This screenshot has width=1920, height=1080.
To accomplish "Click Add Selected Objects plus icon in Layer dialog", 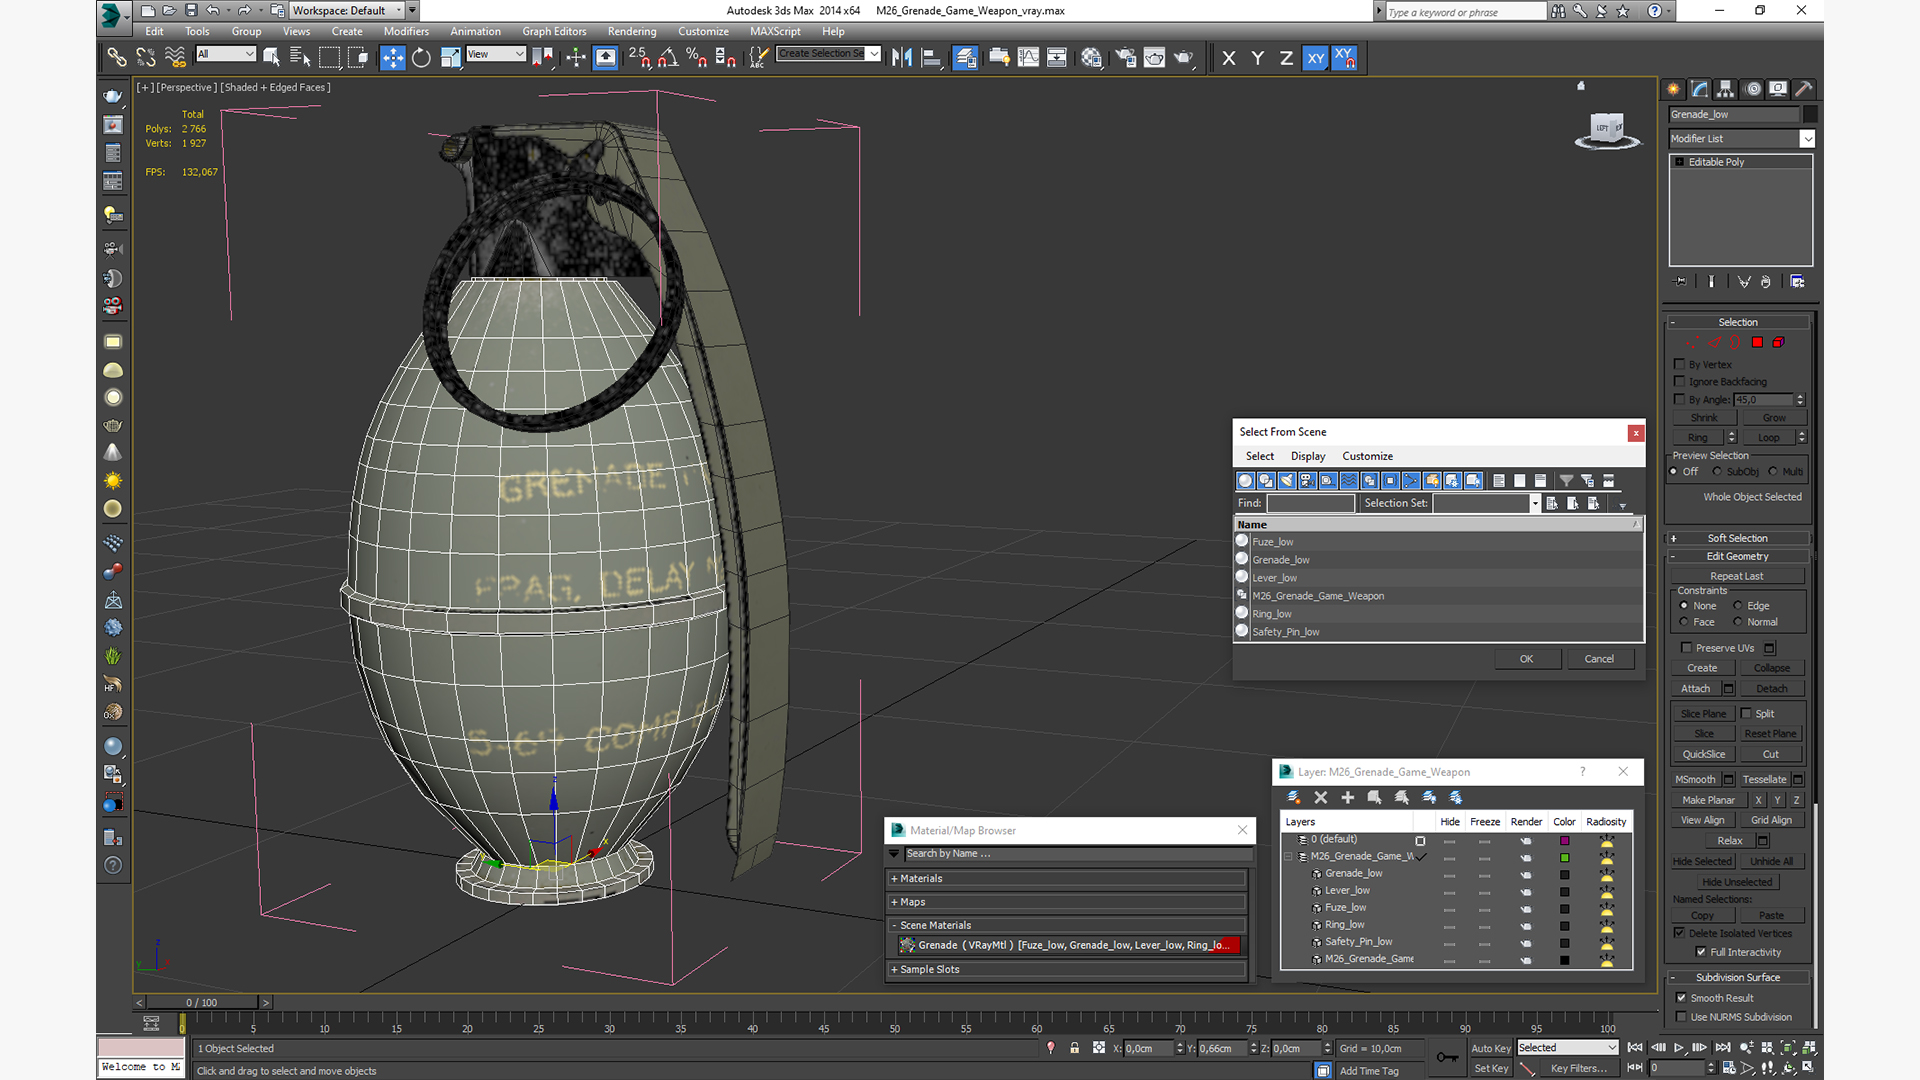I will [1347, 797].
